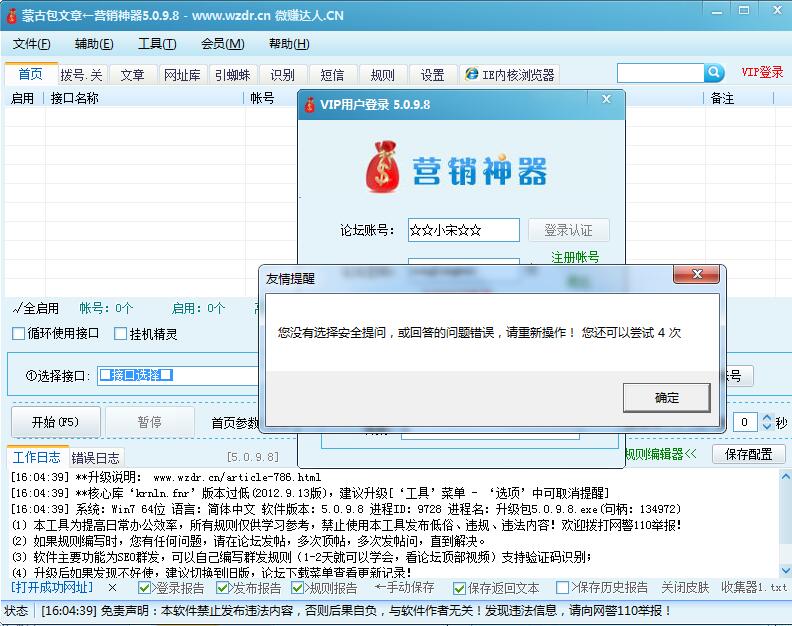Uncheck the 登录报告 checkbox
This screenshot has width=792, height=626.
[x=144, y=588]
